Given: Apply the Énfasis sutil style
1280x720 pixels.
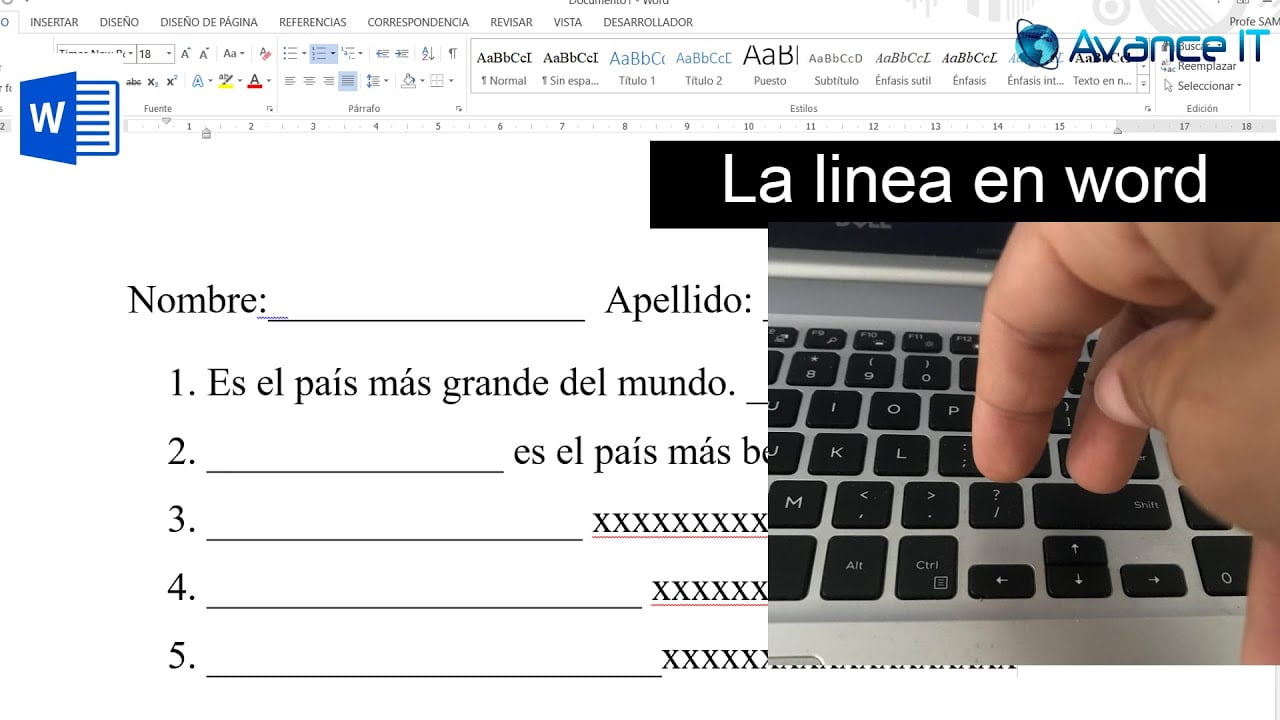Looking at the screenshot, I should point(903,68).
